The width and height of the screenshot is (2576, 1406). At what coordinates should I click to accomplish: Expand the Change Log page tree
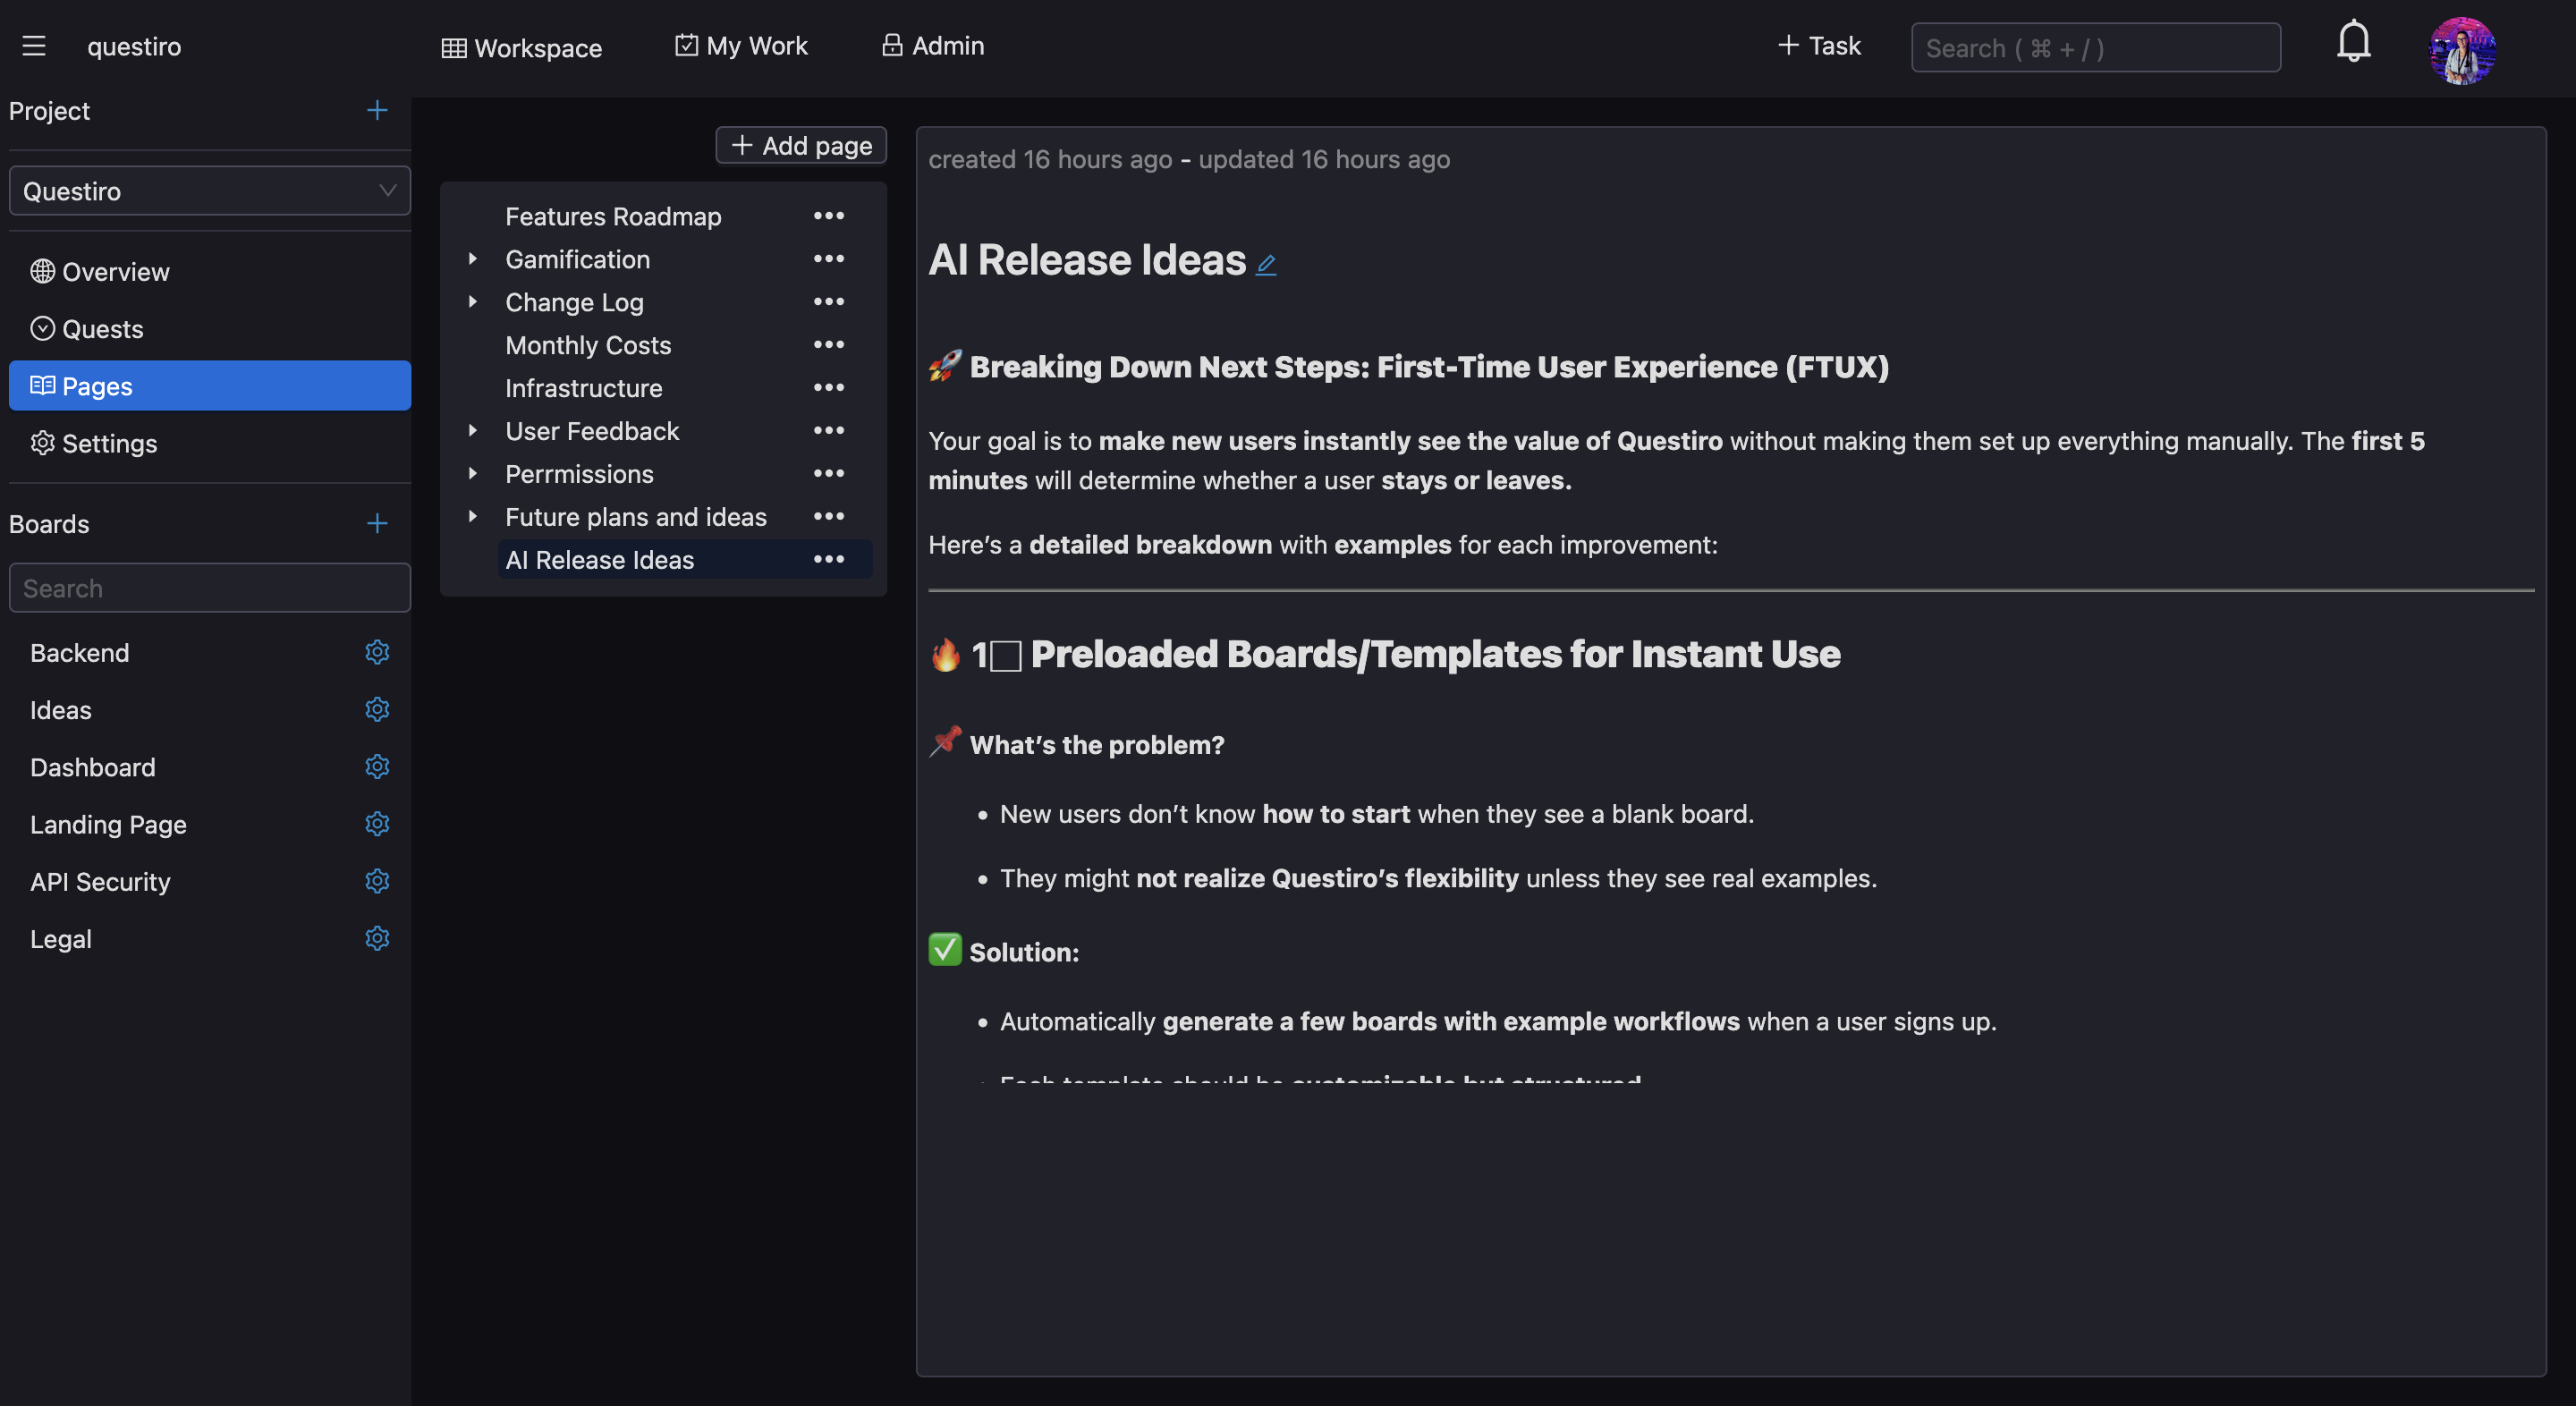[473, 302]
